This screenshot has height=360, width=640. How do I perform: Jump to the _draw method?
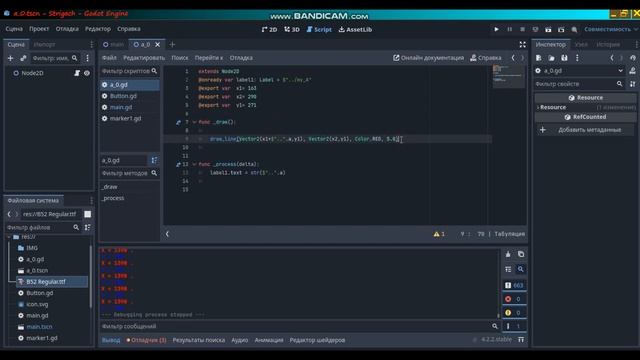pyautogui.click(x=110, y=187)
